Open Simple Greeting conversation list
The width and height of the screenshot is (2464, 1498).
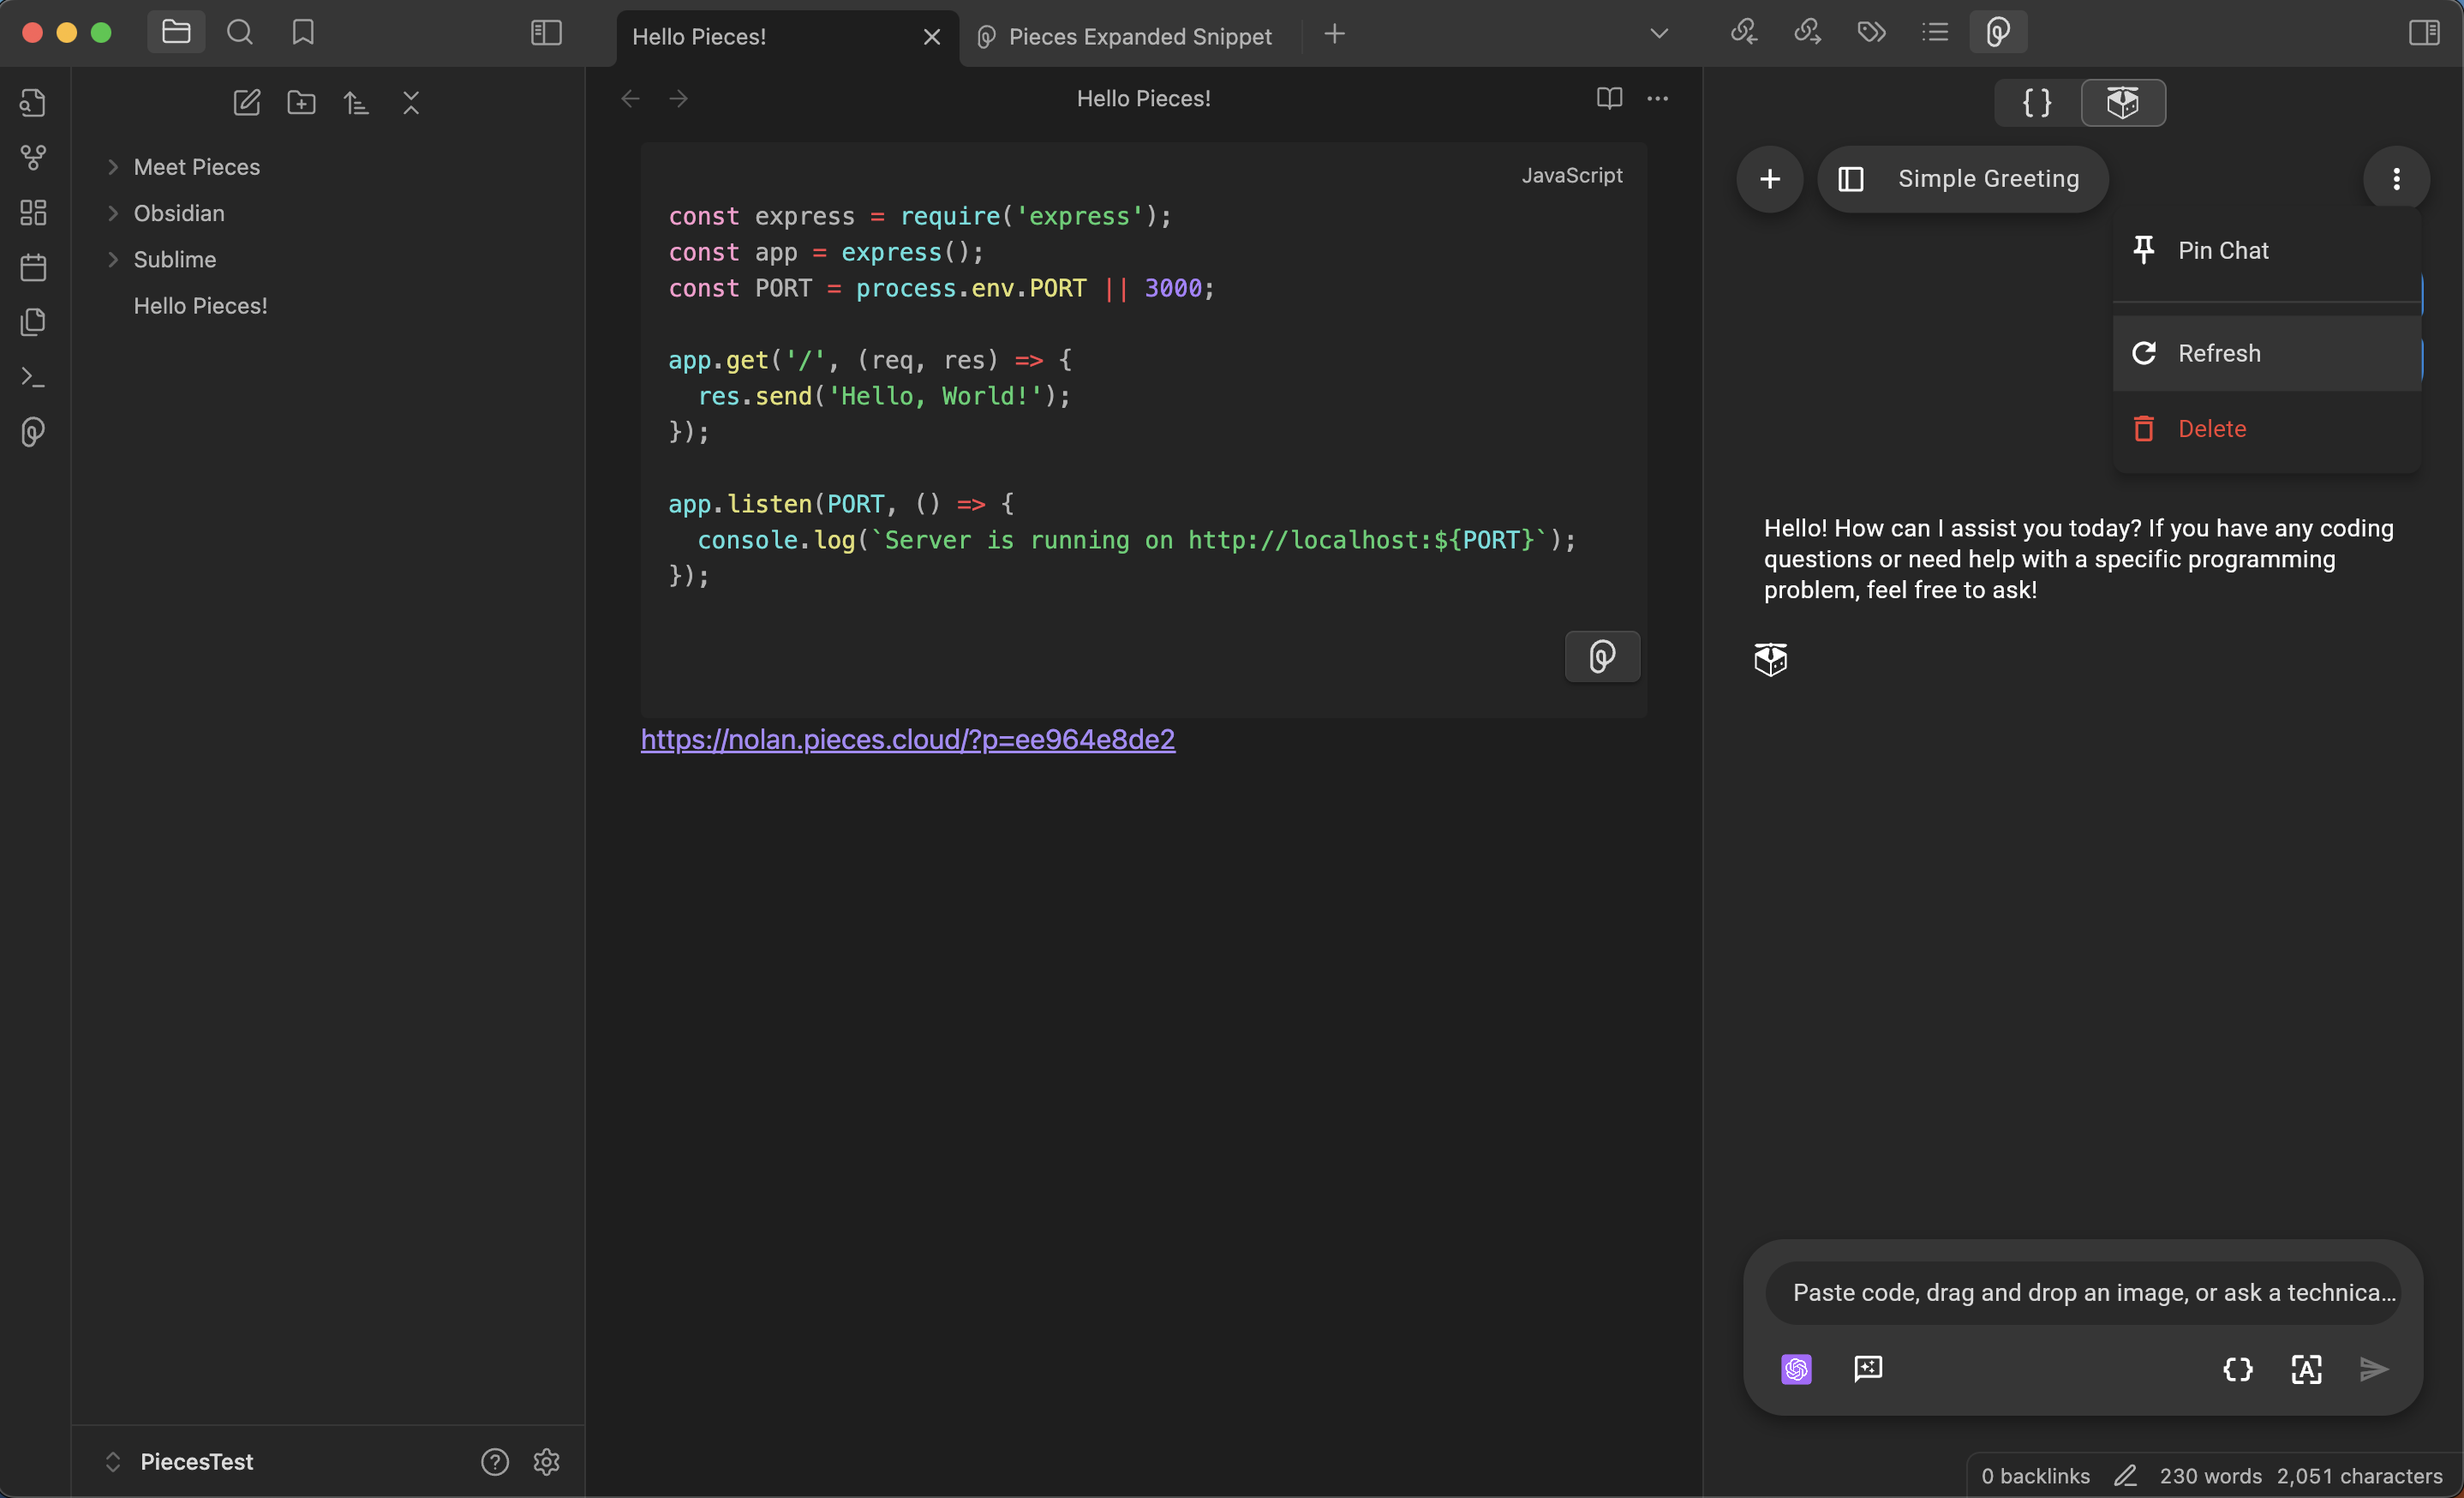click(1963, 179)
